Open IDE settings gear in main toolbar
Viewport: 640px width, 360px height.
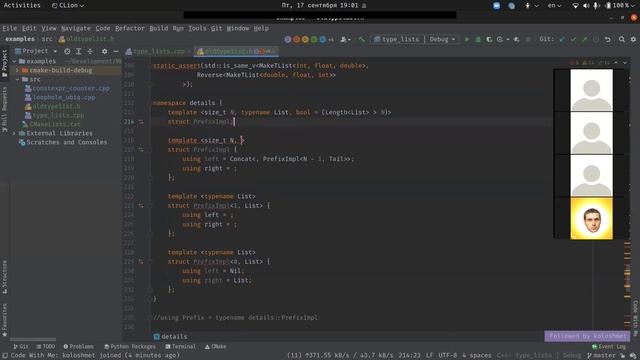point(633,40)
